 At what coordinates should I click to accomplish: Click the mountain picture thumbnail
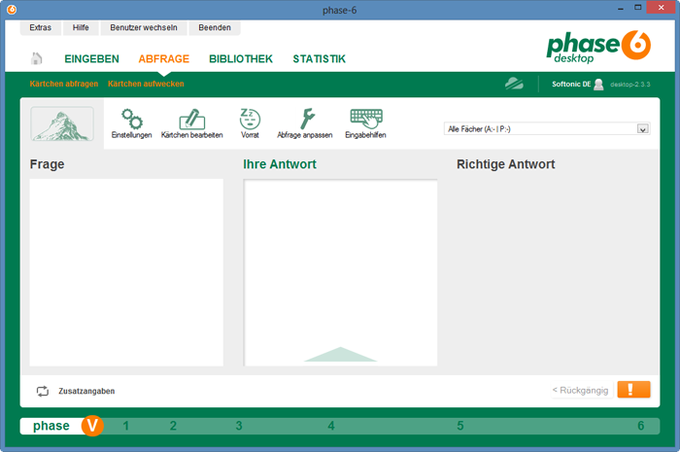pos(62,124)
